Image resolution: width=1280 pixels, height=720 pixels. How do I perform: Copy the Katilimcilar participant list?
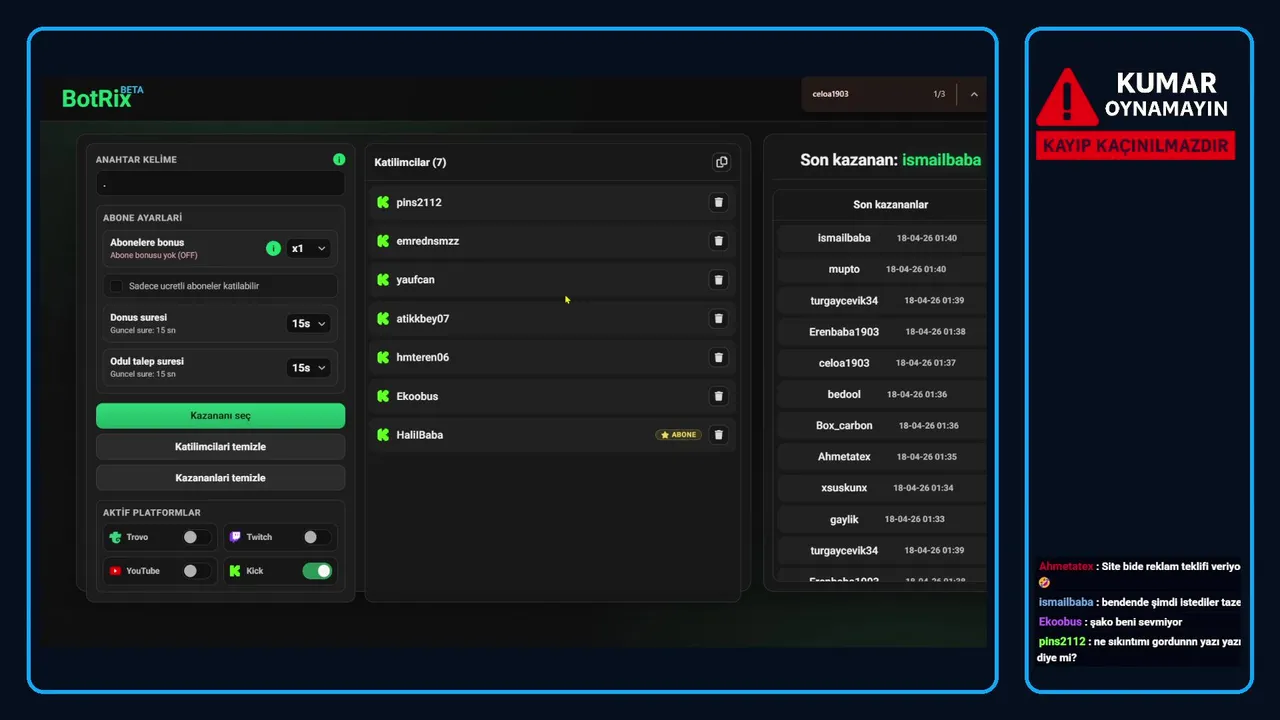722,162
